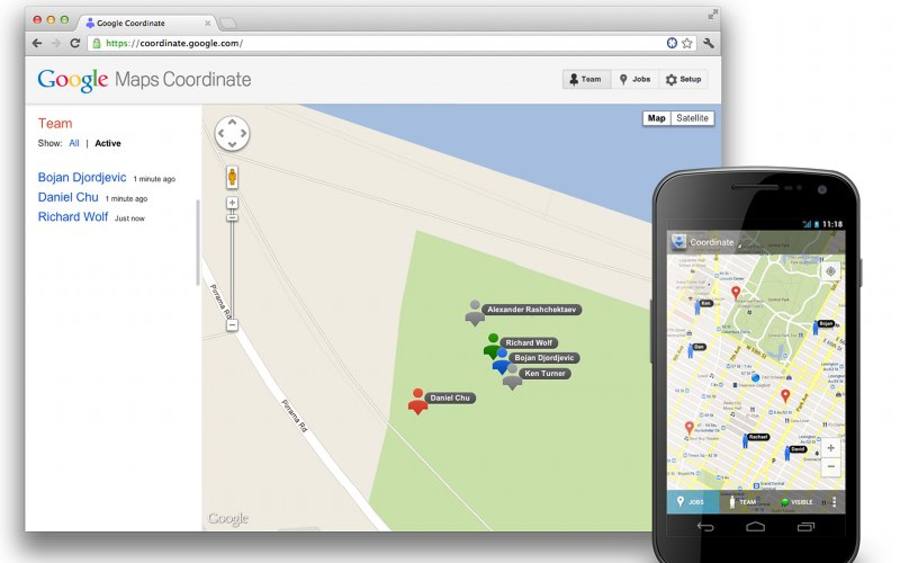
Task: Tap the Coordinate app icon on phone
Action: point(679,242)
